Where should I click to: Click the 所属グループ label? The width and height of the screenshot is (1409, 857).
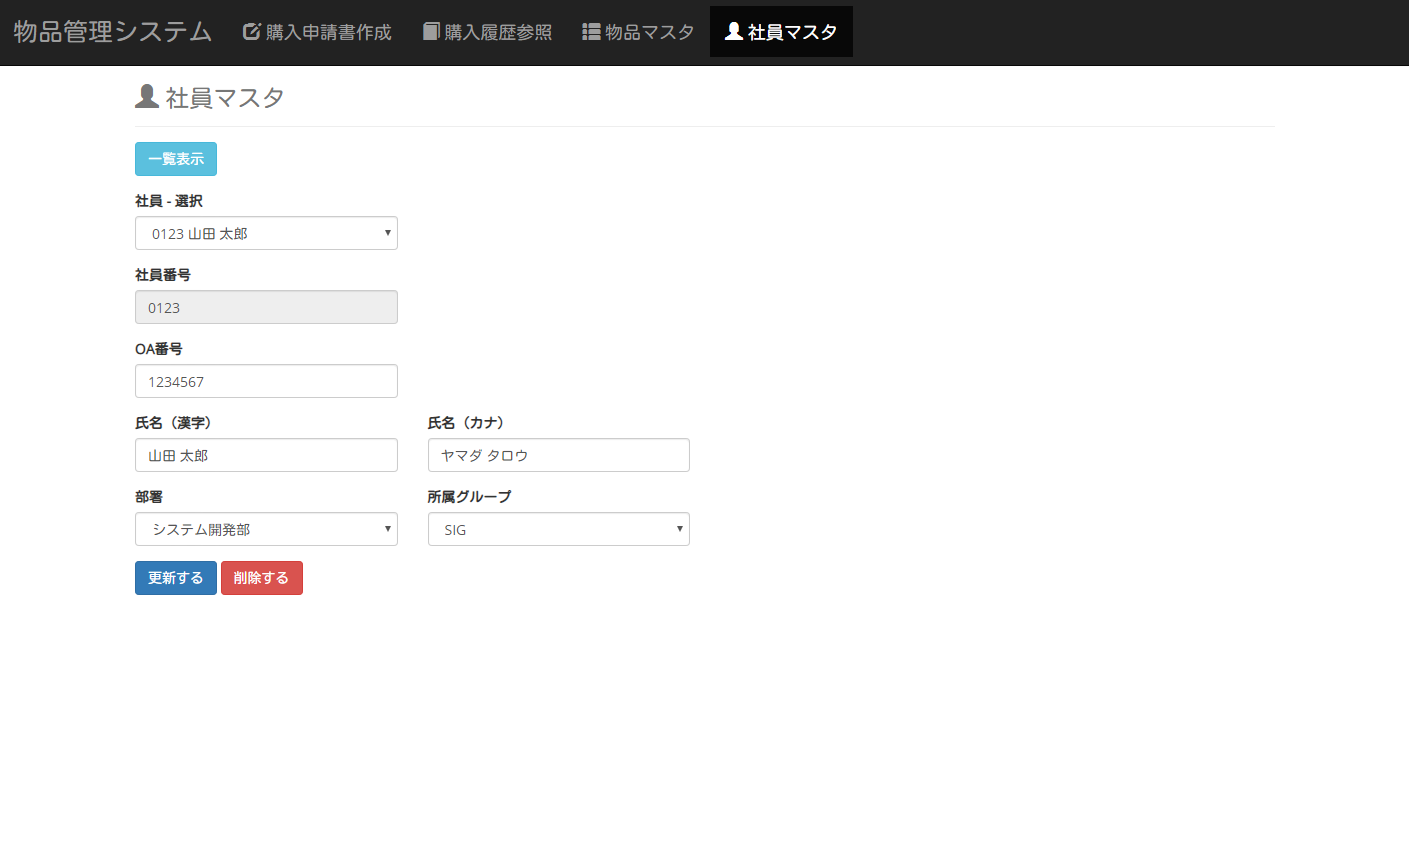[x=470, y=497]
